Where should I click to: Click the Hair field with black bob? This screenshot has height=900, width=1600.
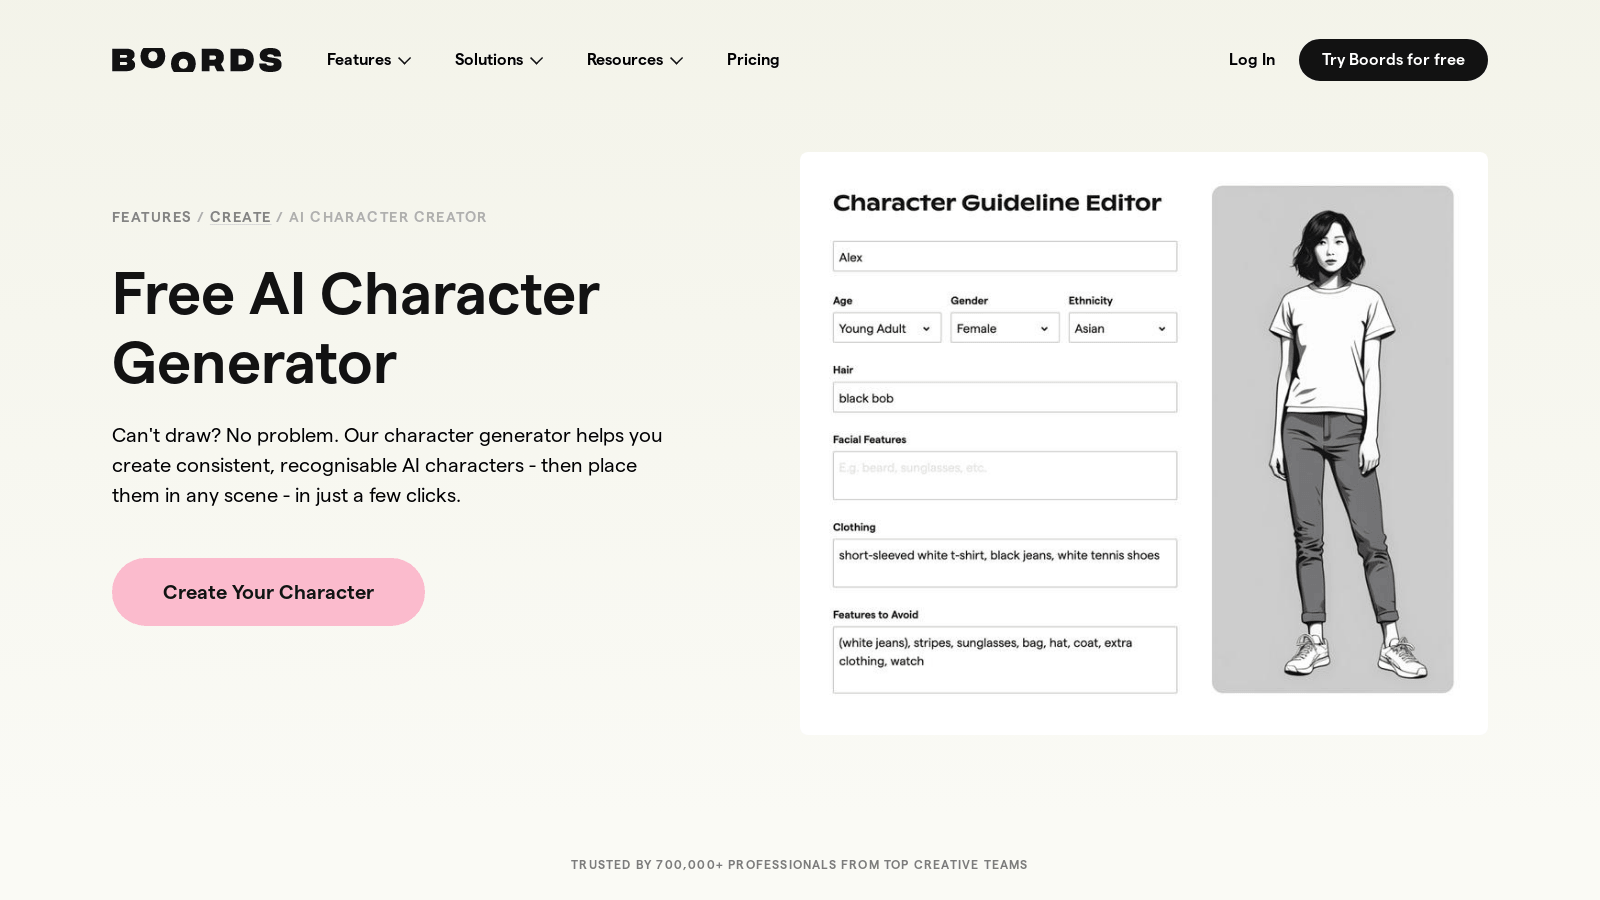(1005, 397)
